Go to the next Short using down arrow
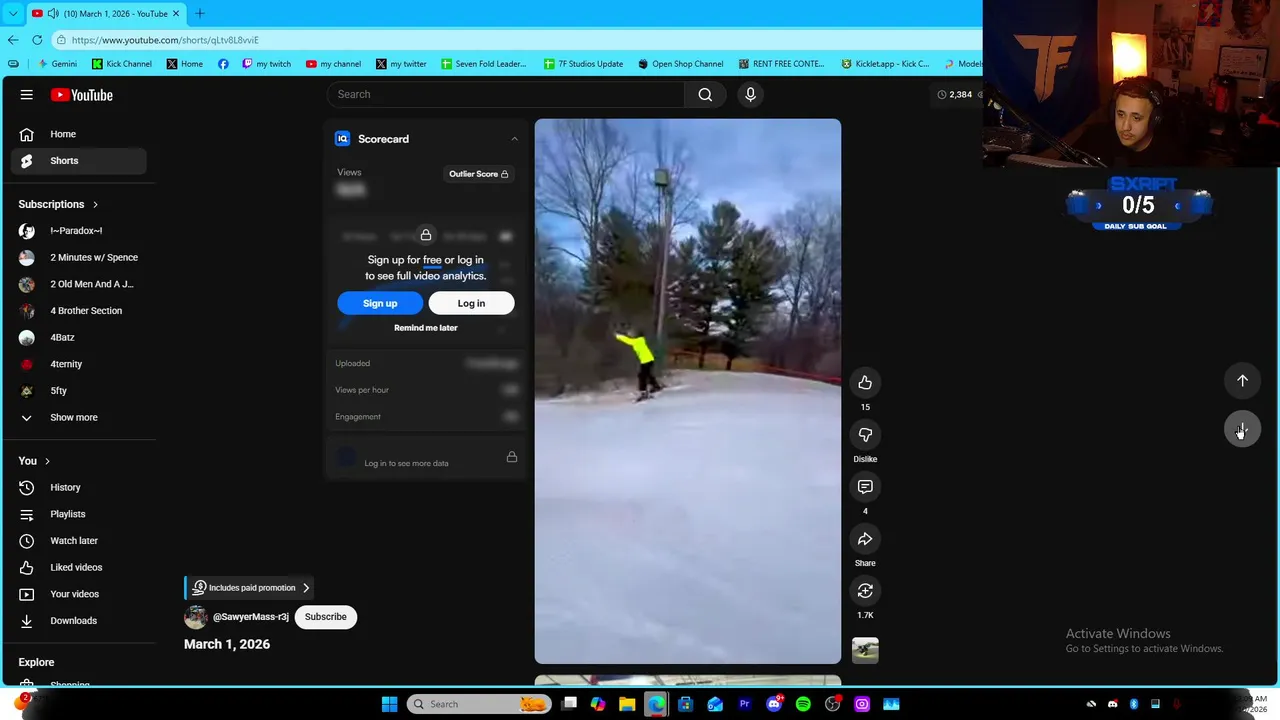This screenshot has height=720, width=1280. click(1242, 430)
